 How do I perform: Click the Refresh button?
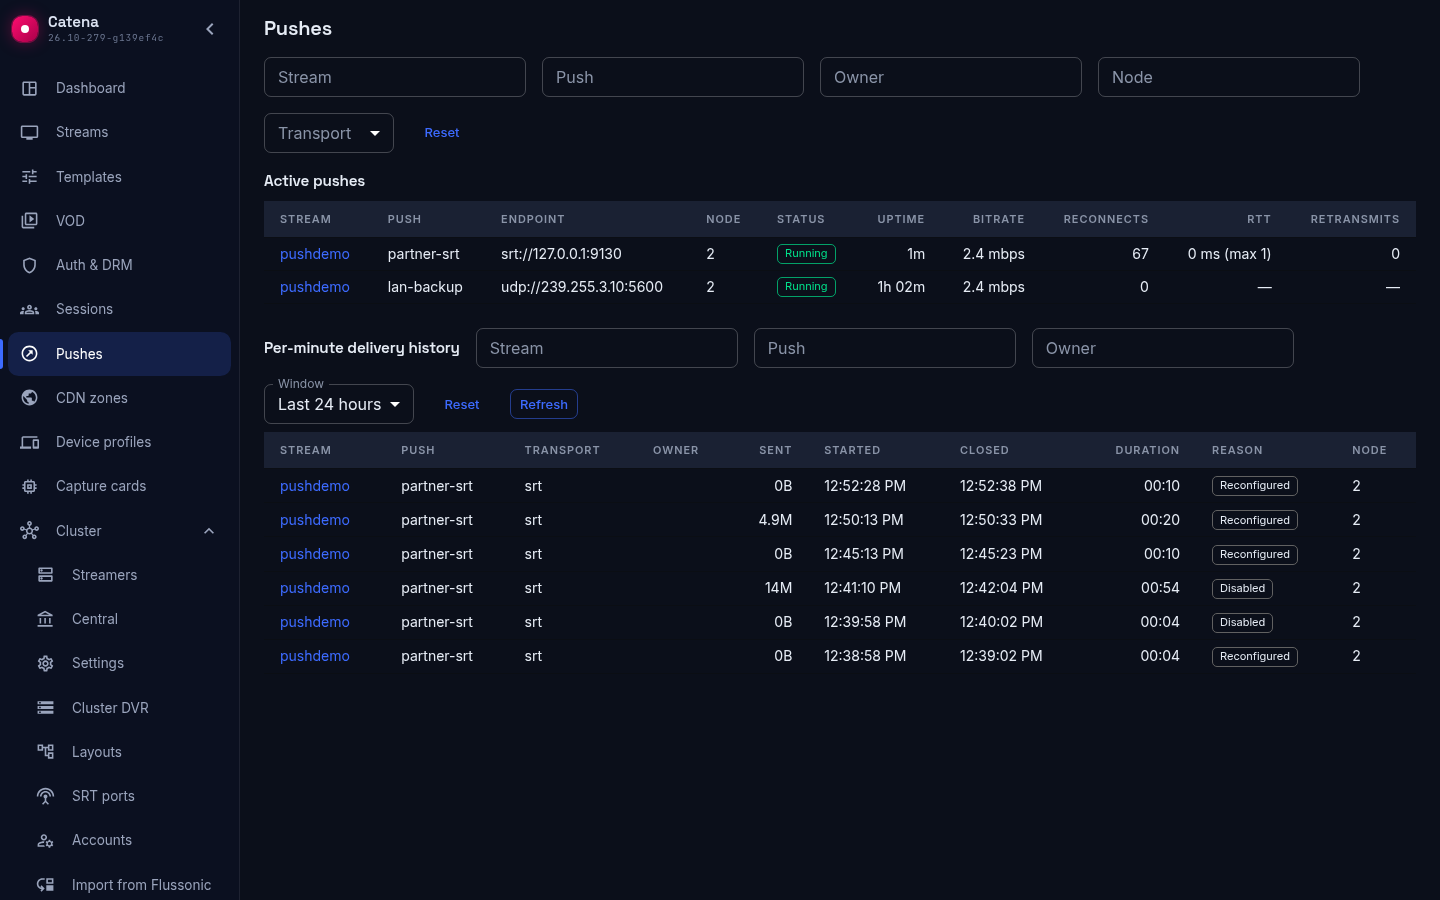click(x=544, y=404)
